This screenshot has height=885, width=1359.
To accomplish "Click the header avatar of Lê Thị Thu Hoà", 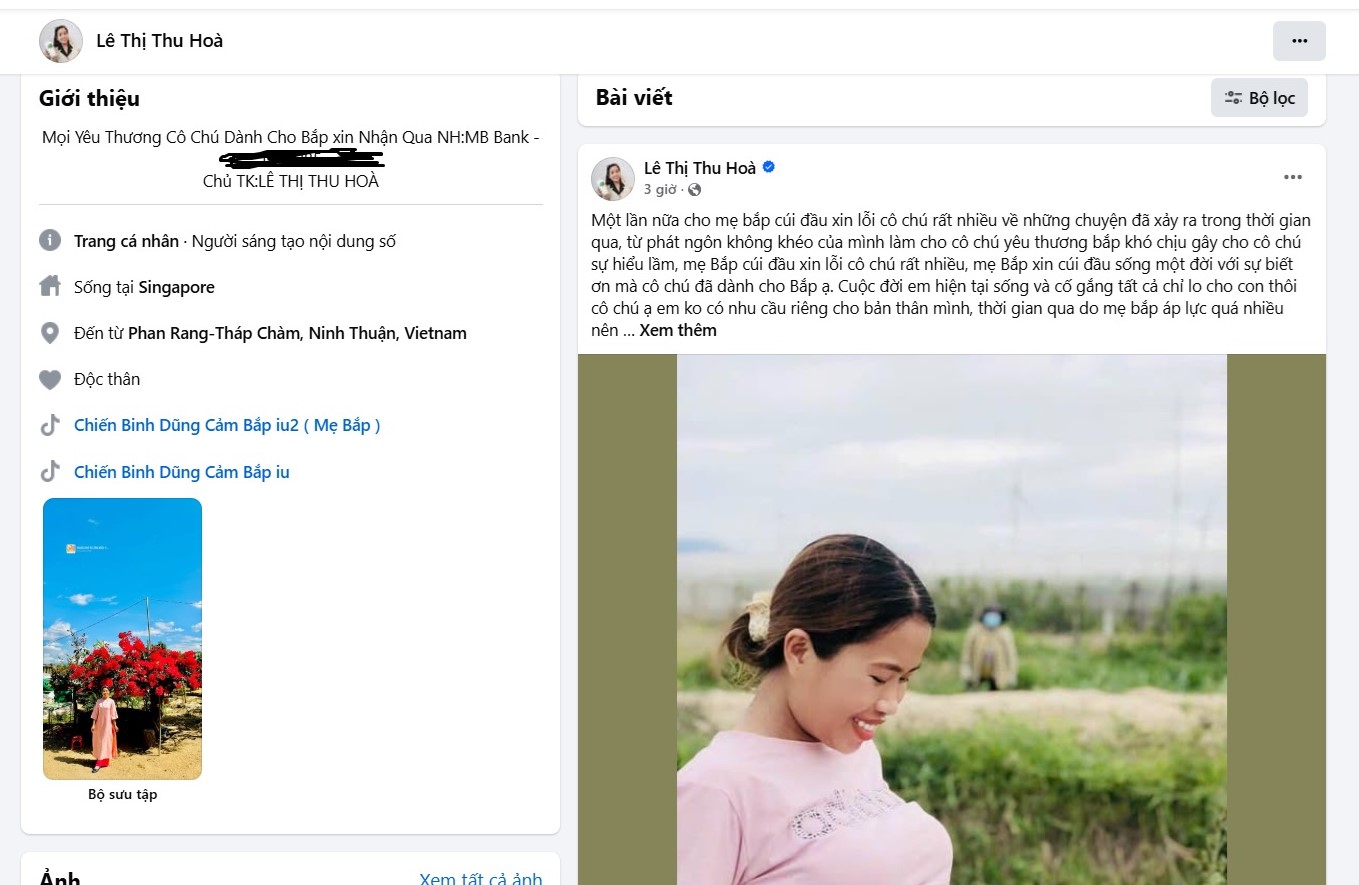I will pos(60,41).
